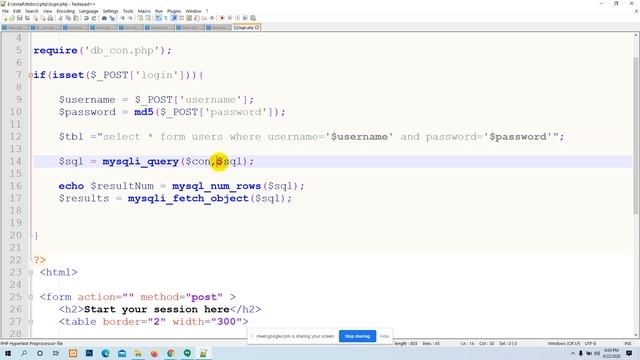
Task: Click the Copy toolbar icon
Action: (68, 18)
